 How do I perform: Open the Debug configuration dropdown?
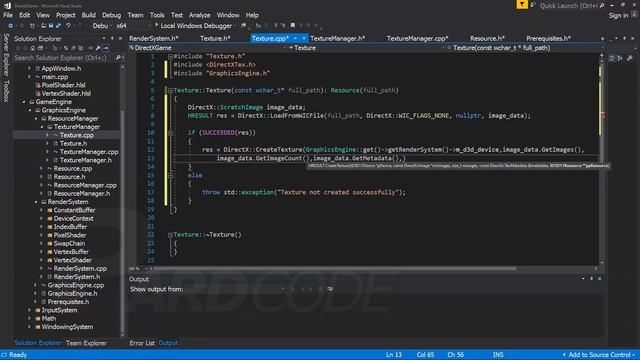pos(102,26)
